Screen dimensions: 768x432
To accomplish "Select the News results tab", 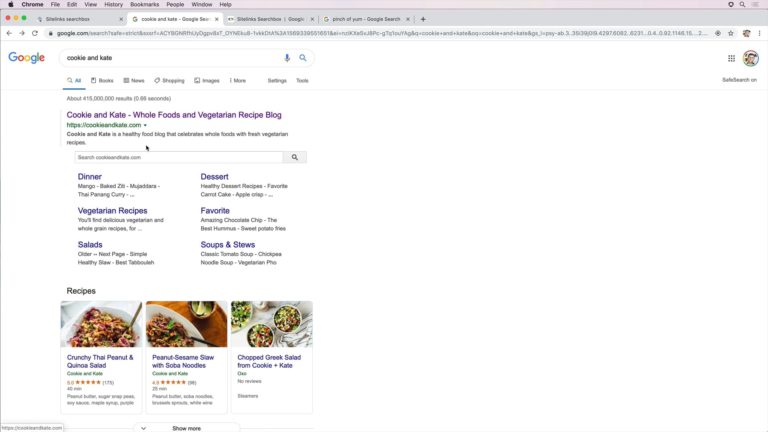I will pyautogui.click(x=134, y=80).
